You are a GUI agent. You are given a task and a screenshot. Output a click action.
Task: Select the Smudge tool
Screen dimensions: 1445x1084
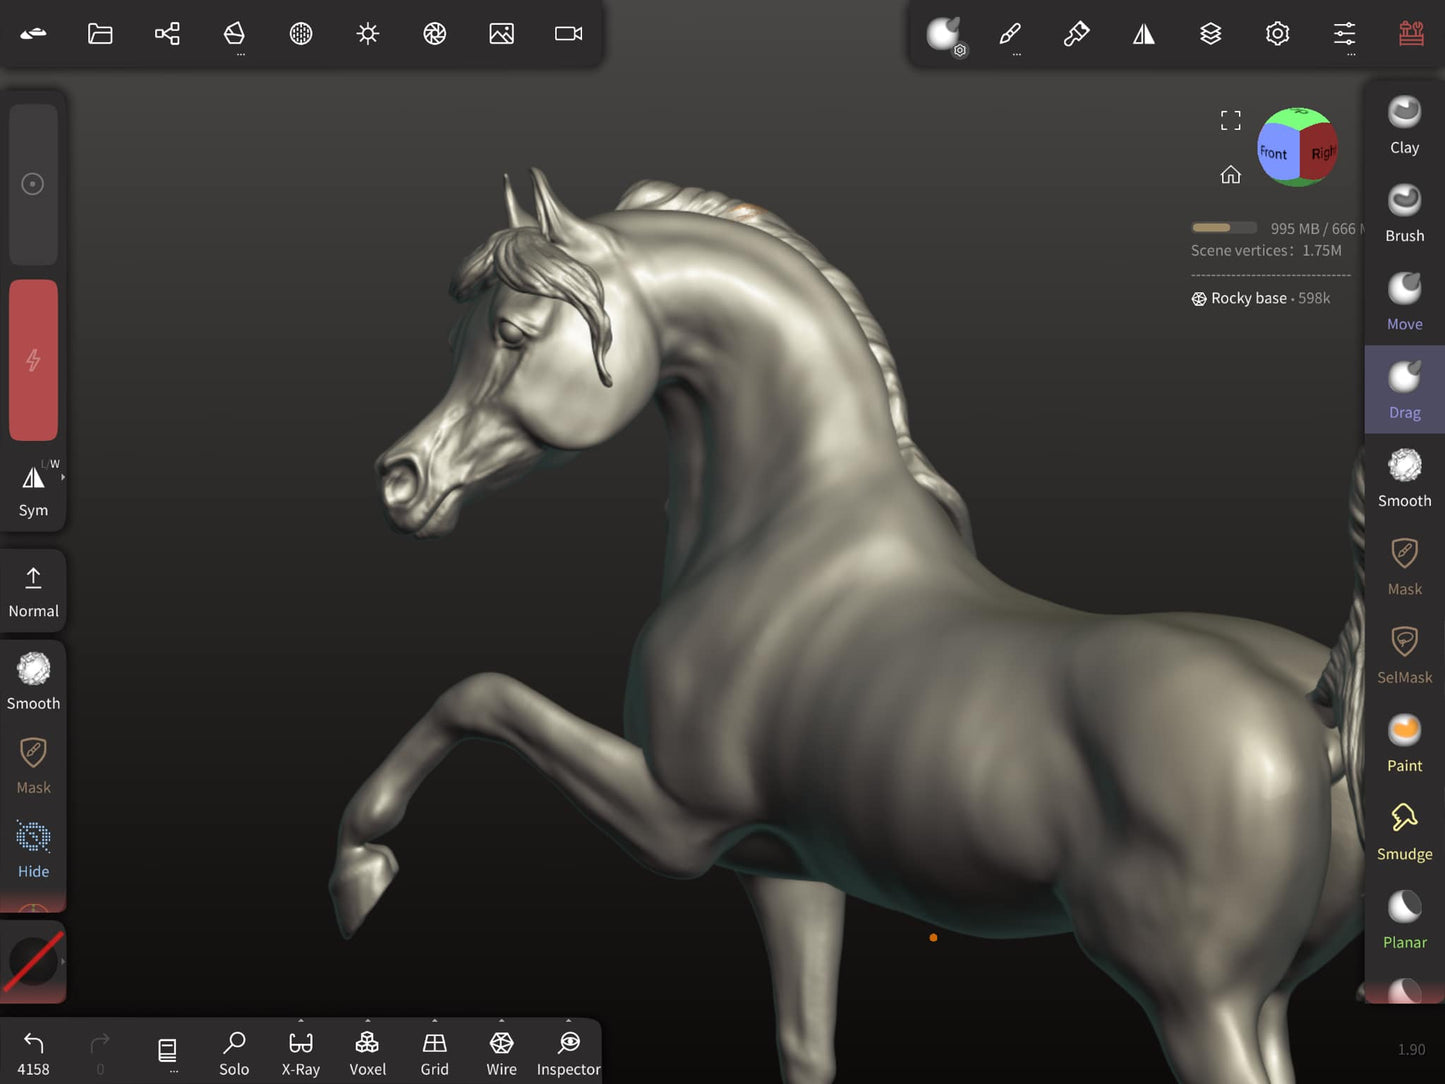pos(1404,830)
